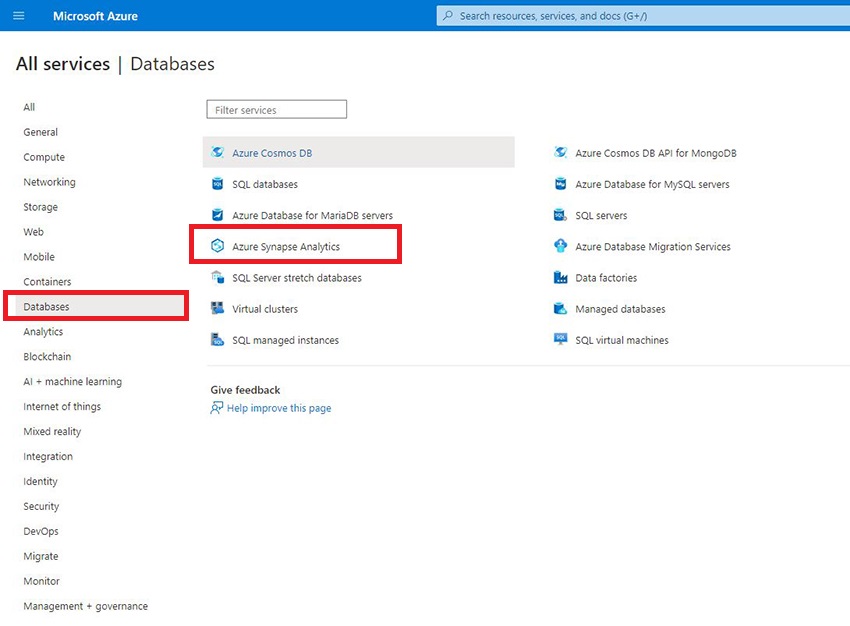Go to Microsoft Azure home
This screenshot has width=850, height=626.
pos(95,16)
